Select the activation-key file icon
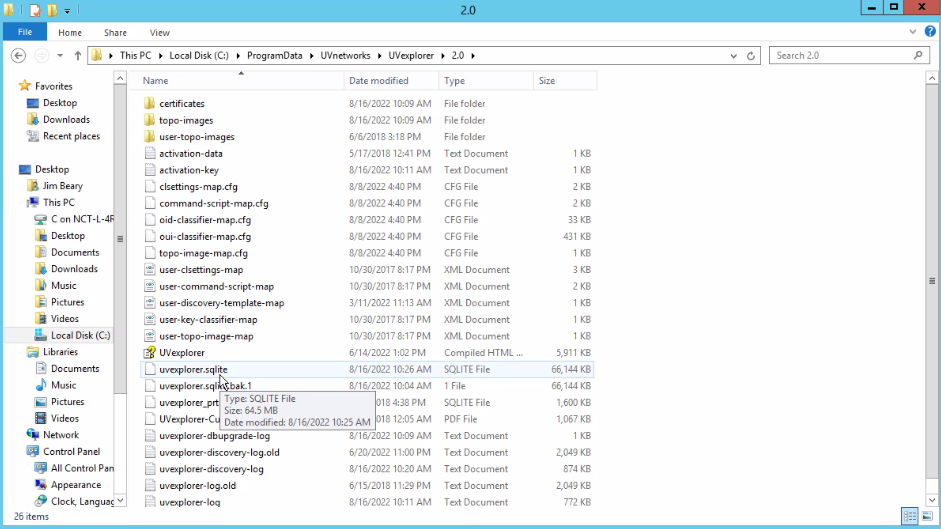 pyautogui.click(x=150, y=170)
